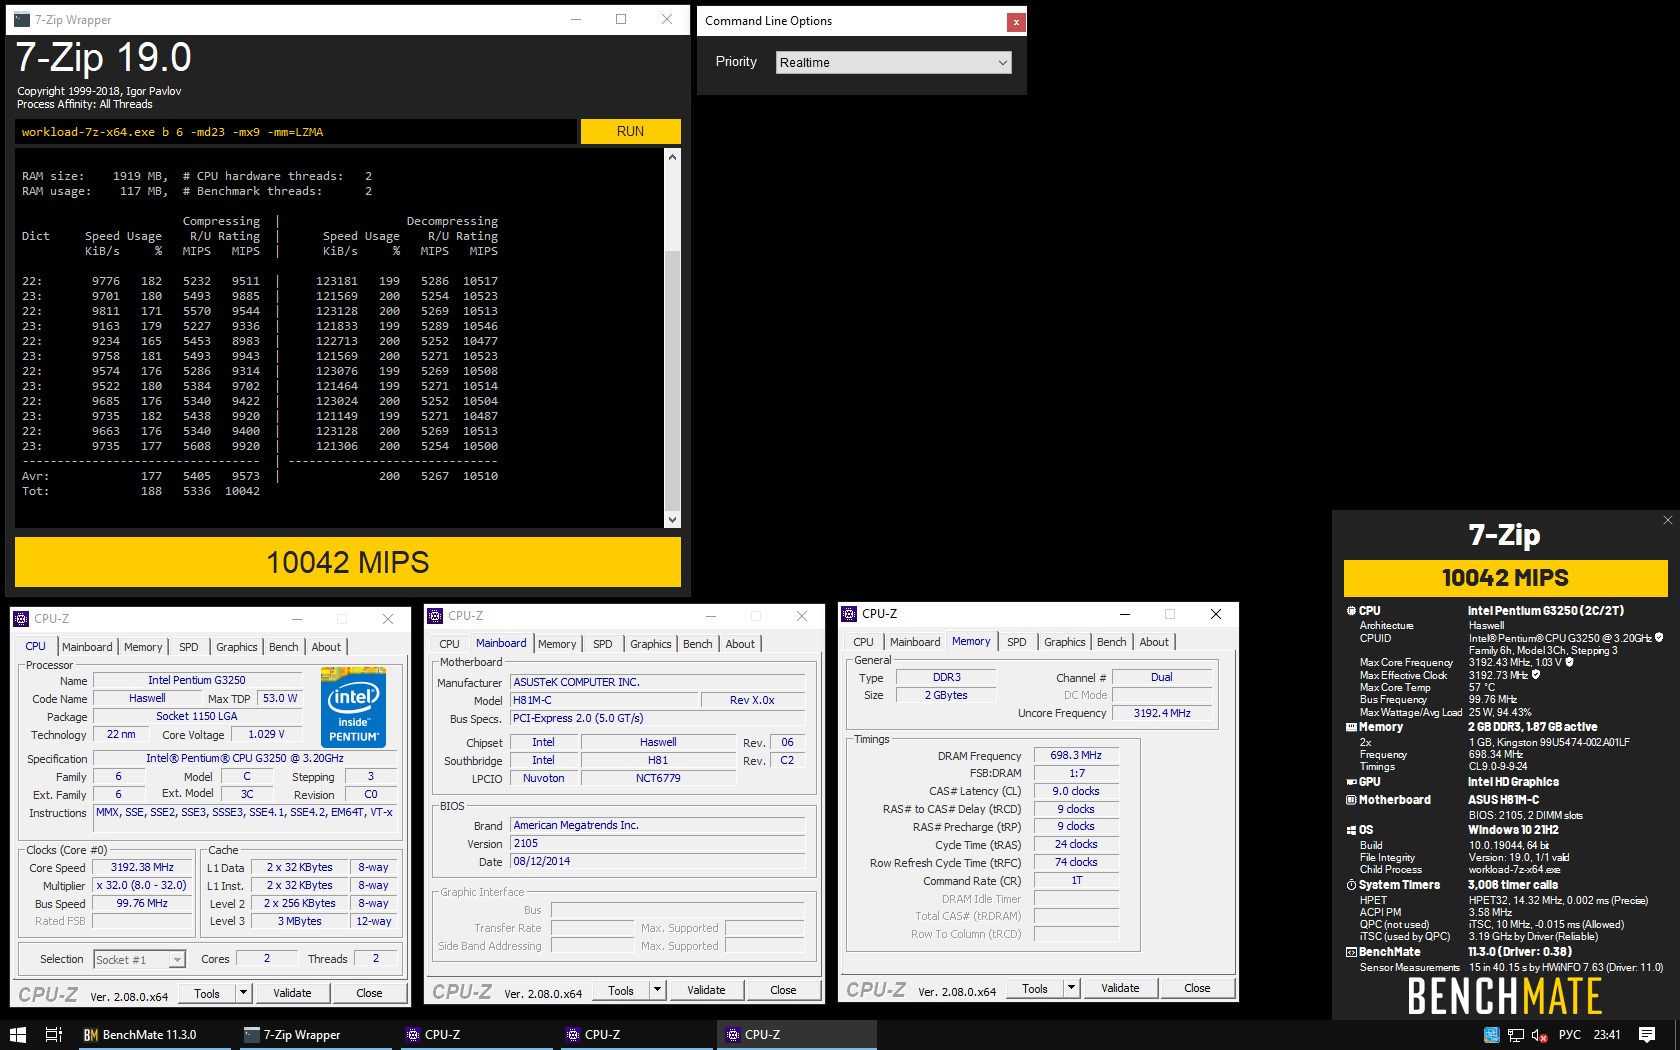This screenshot has width=1680, height=1050.
Task: Switch to Mainboard tab in the Memory CPU-Z window
Action: click(915, 642)
